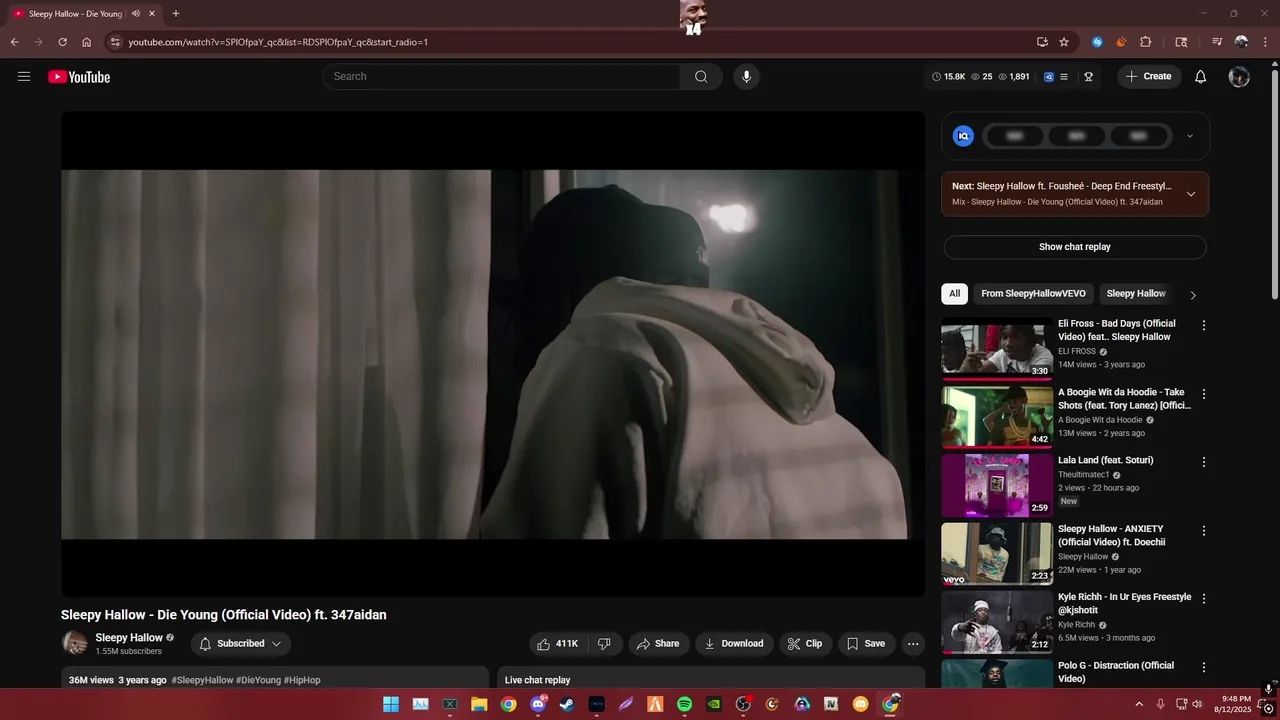Focus the YouTube search field
Screen dimensions: 1280x720
click(502, 77)
